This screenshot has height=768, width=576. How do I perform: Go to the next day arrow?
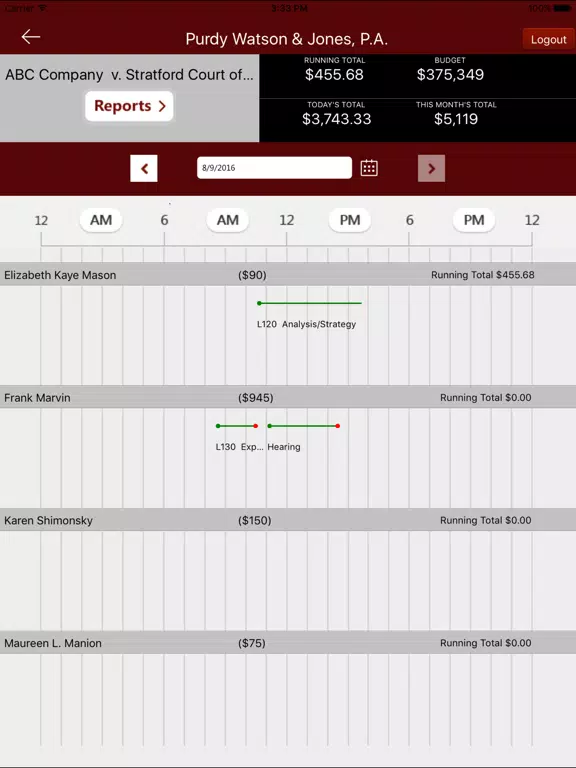tap(432, 168)
